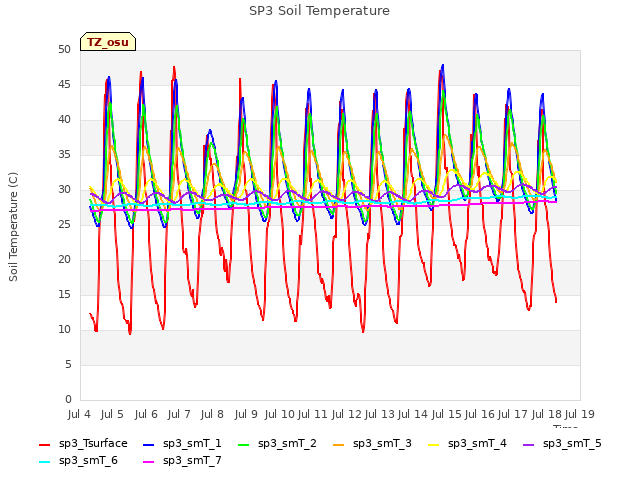
Task: Click the Jul 8 x-axis tick label
Action: [x=212, y=414]
